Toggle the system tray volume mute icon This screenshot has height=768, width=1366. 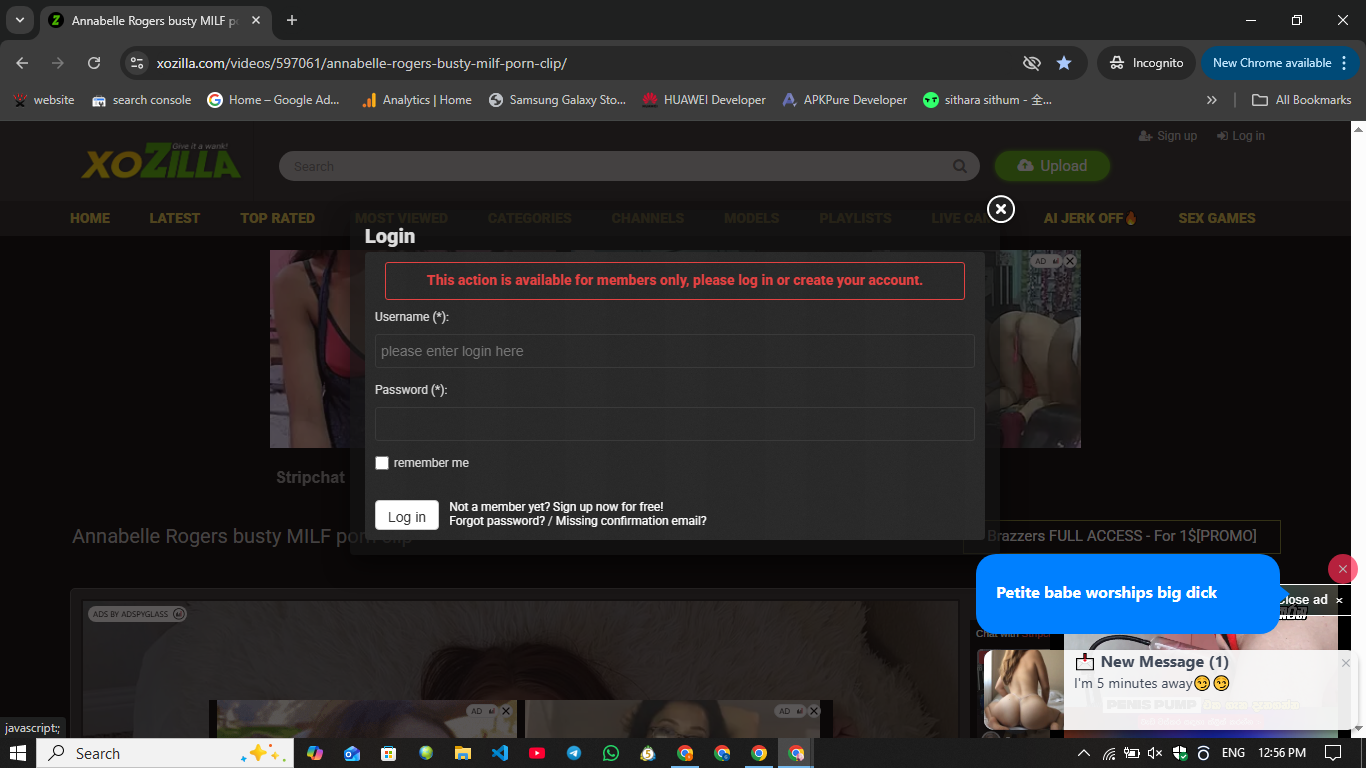[x=1155, y=753]
